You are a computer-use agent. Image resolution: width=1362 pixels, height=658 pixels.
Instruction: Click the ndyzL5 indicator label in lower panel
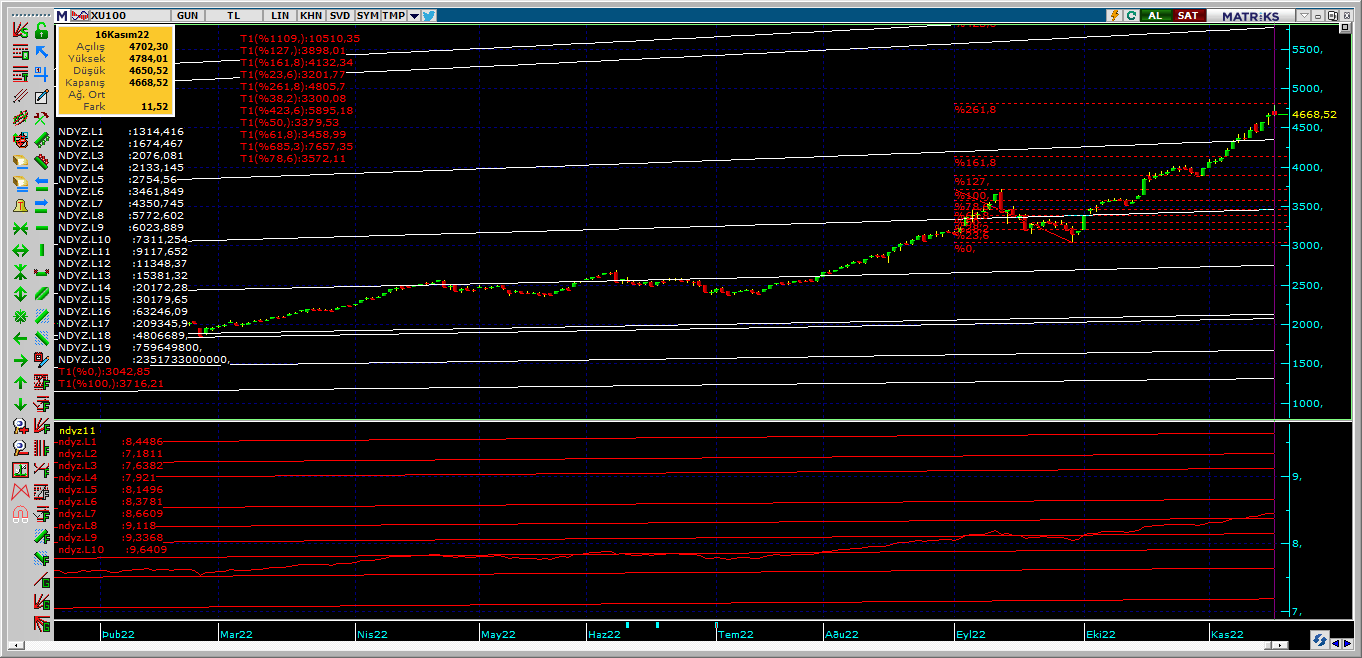click(77, 490)
